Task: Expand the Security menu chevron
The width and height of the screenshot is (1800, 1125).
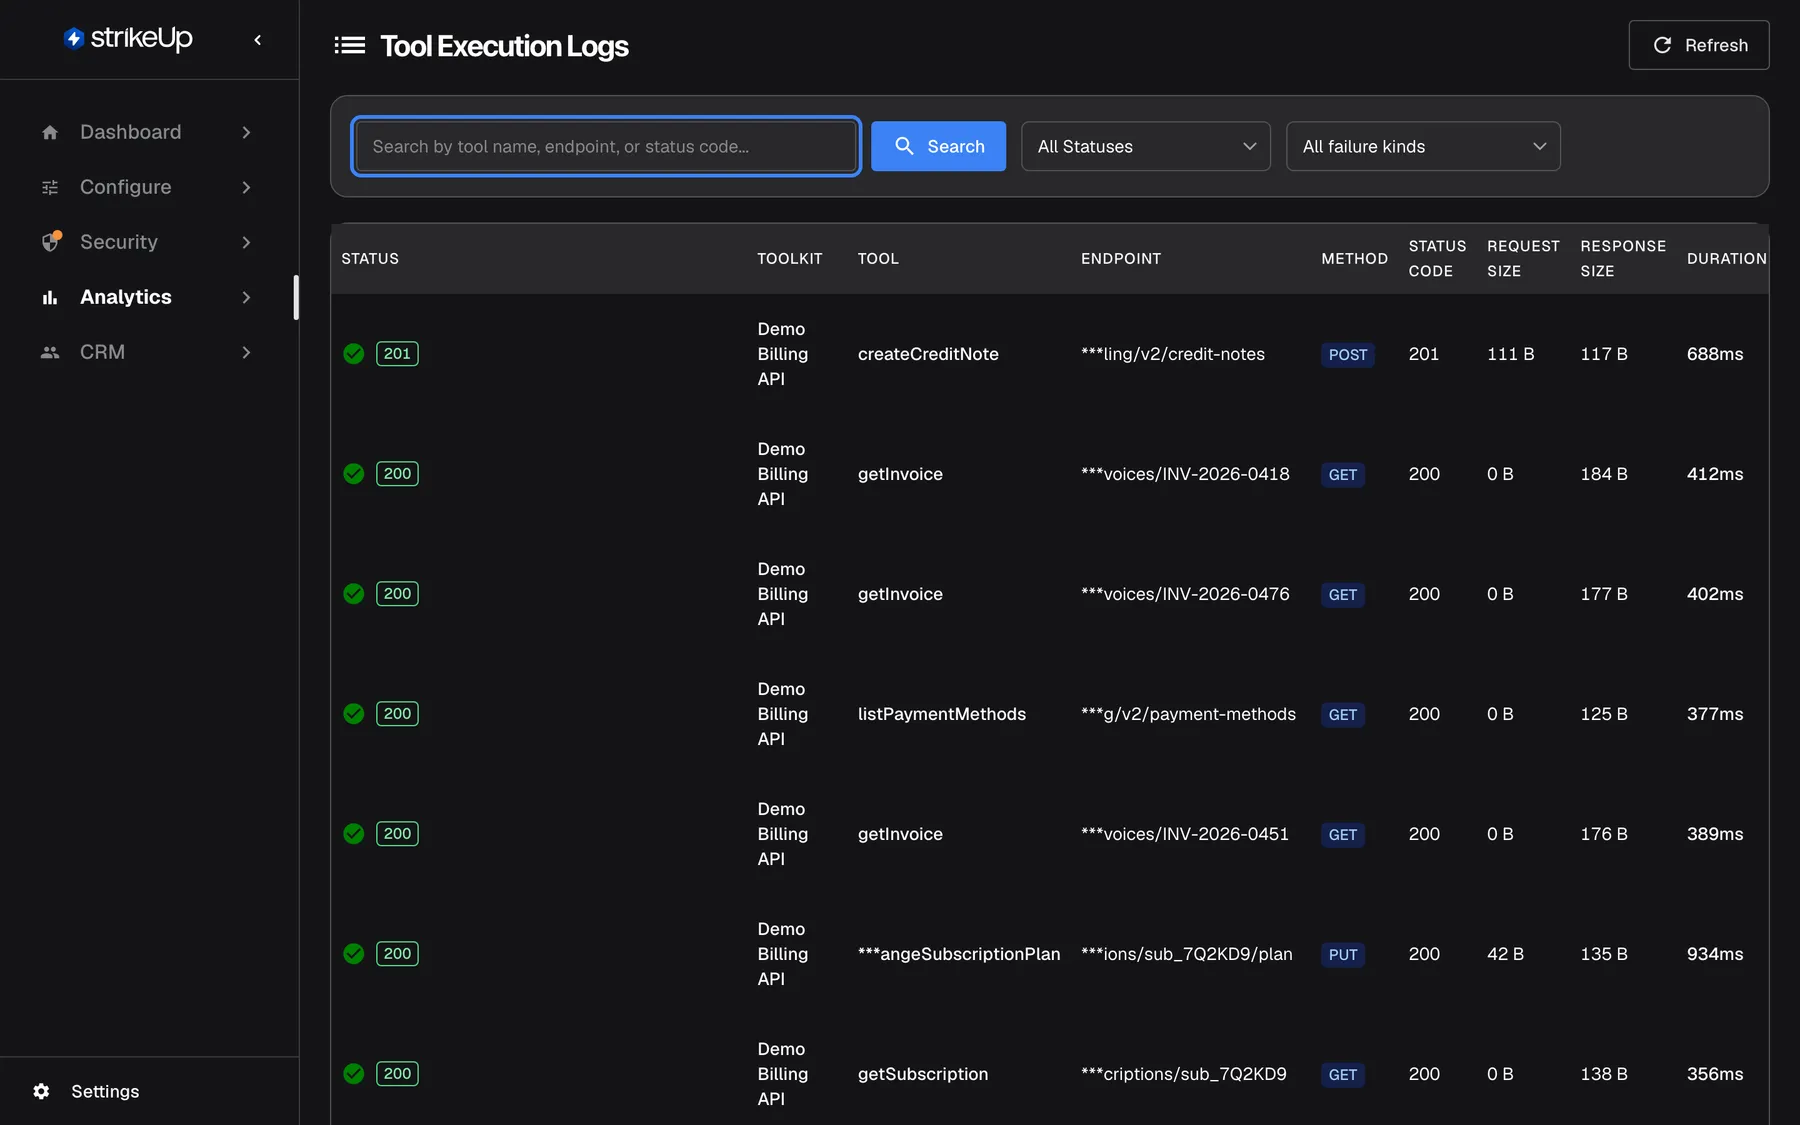Action: point(246,242)
